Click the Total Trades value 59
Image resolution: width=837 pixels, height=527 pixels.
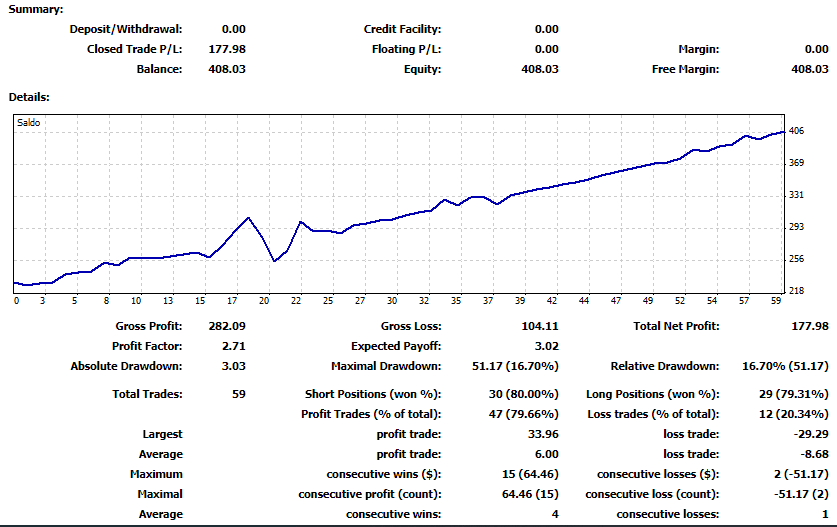click(238, 394)
